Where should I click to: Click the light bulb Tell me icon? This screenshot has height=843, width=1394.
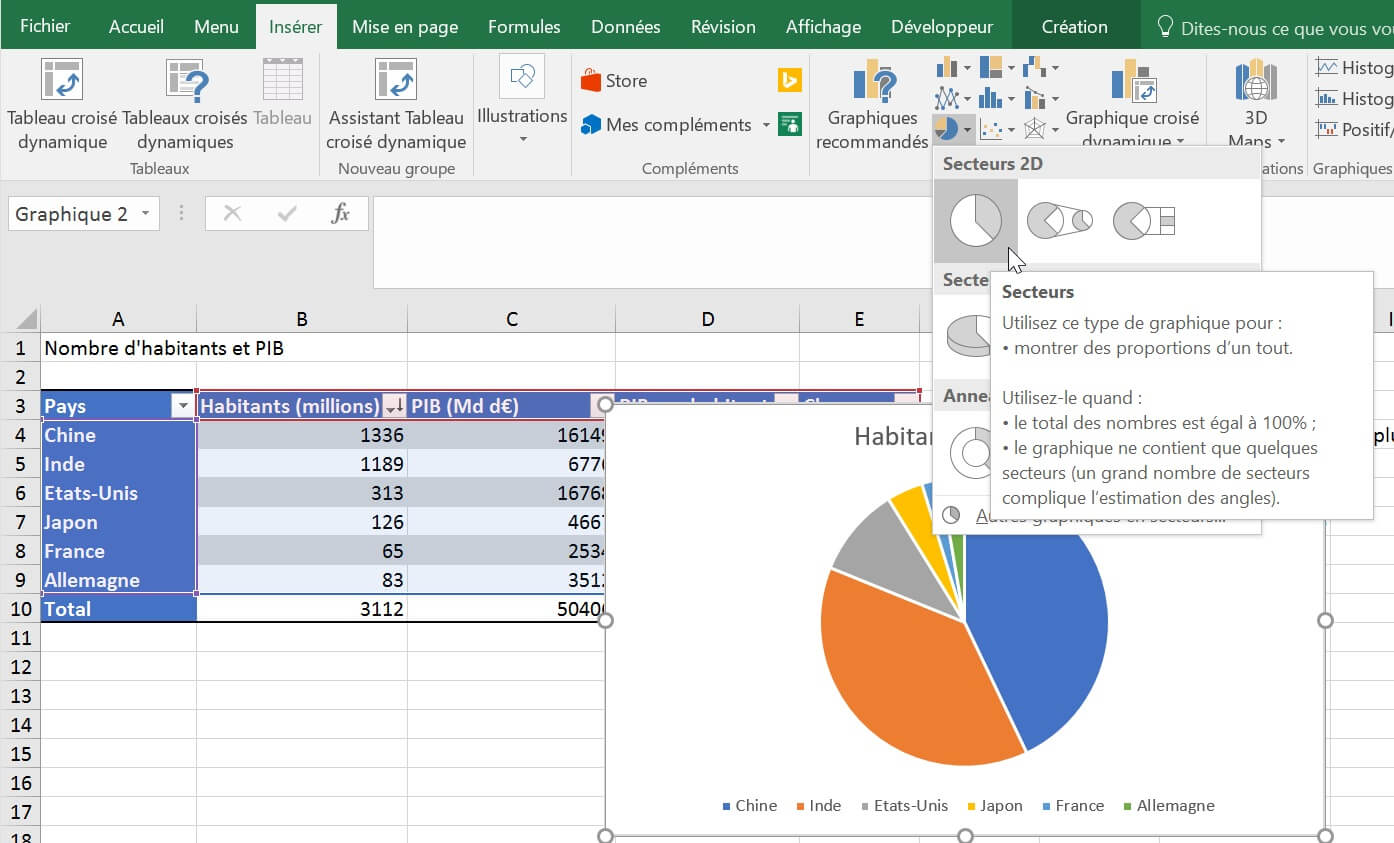(x=1165, y=27)
